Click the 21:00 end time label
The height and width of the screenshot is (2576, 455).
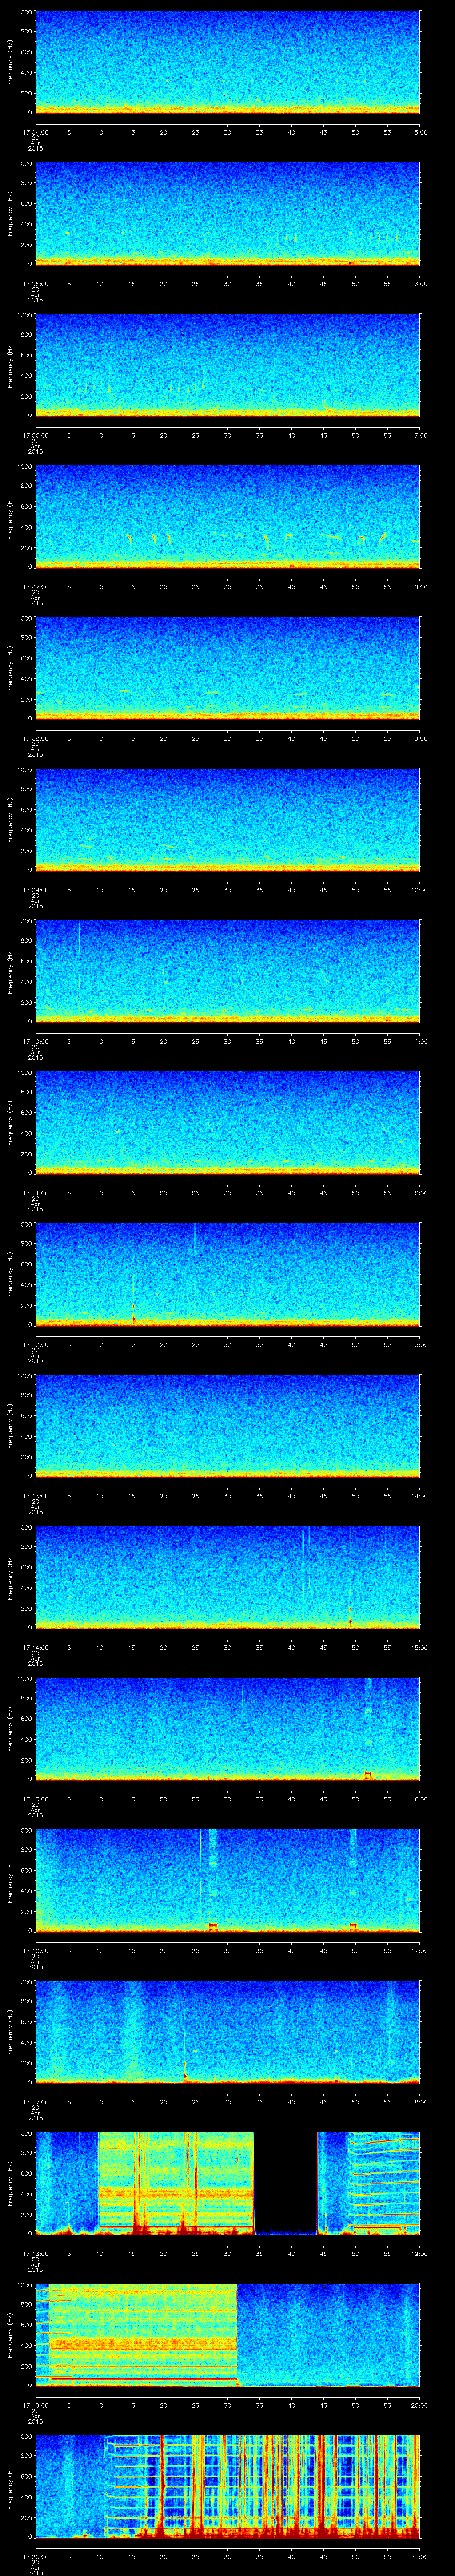coord(419,2556)
